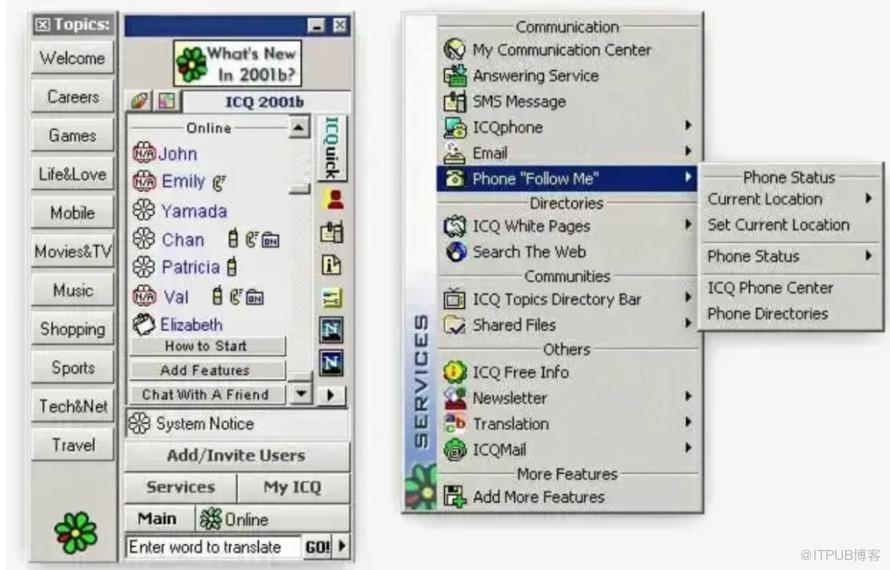Click the ICQ White Pages icon

click(x=455, y=226)
